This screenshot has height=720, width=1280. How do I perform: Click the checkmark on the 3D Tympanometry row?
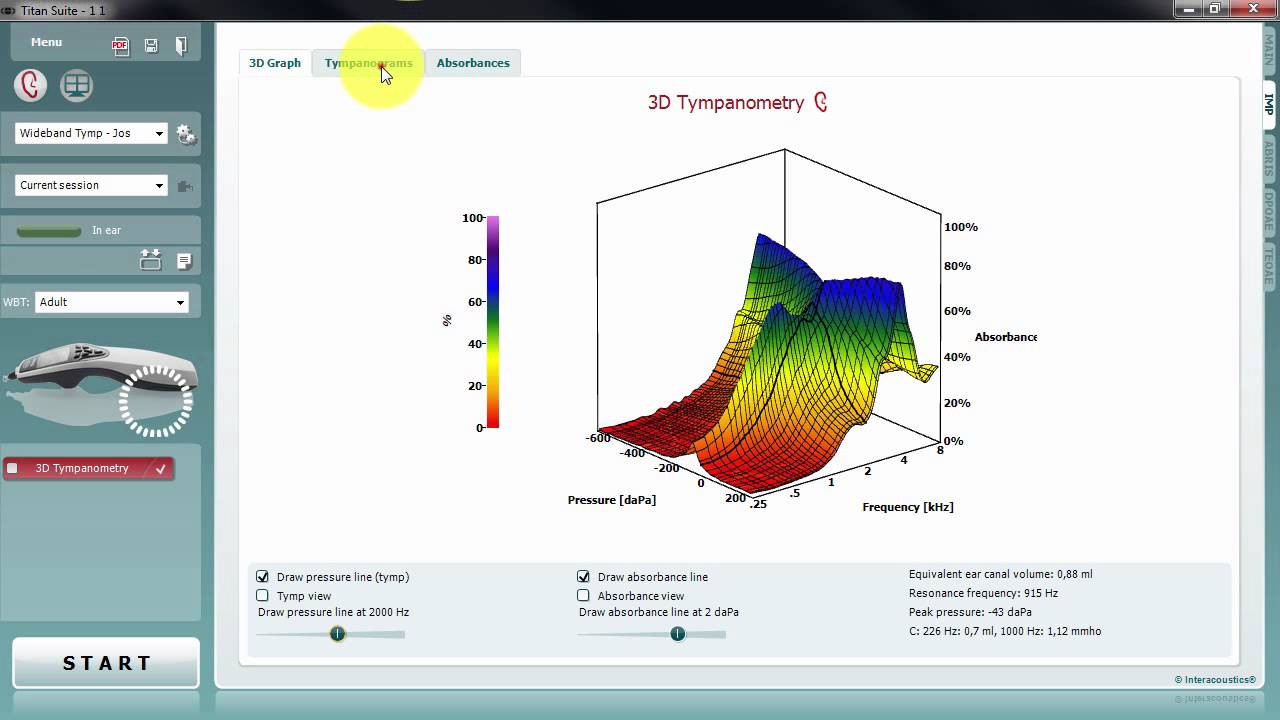click(x=161, y=468)
